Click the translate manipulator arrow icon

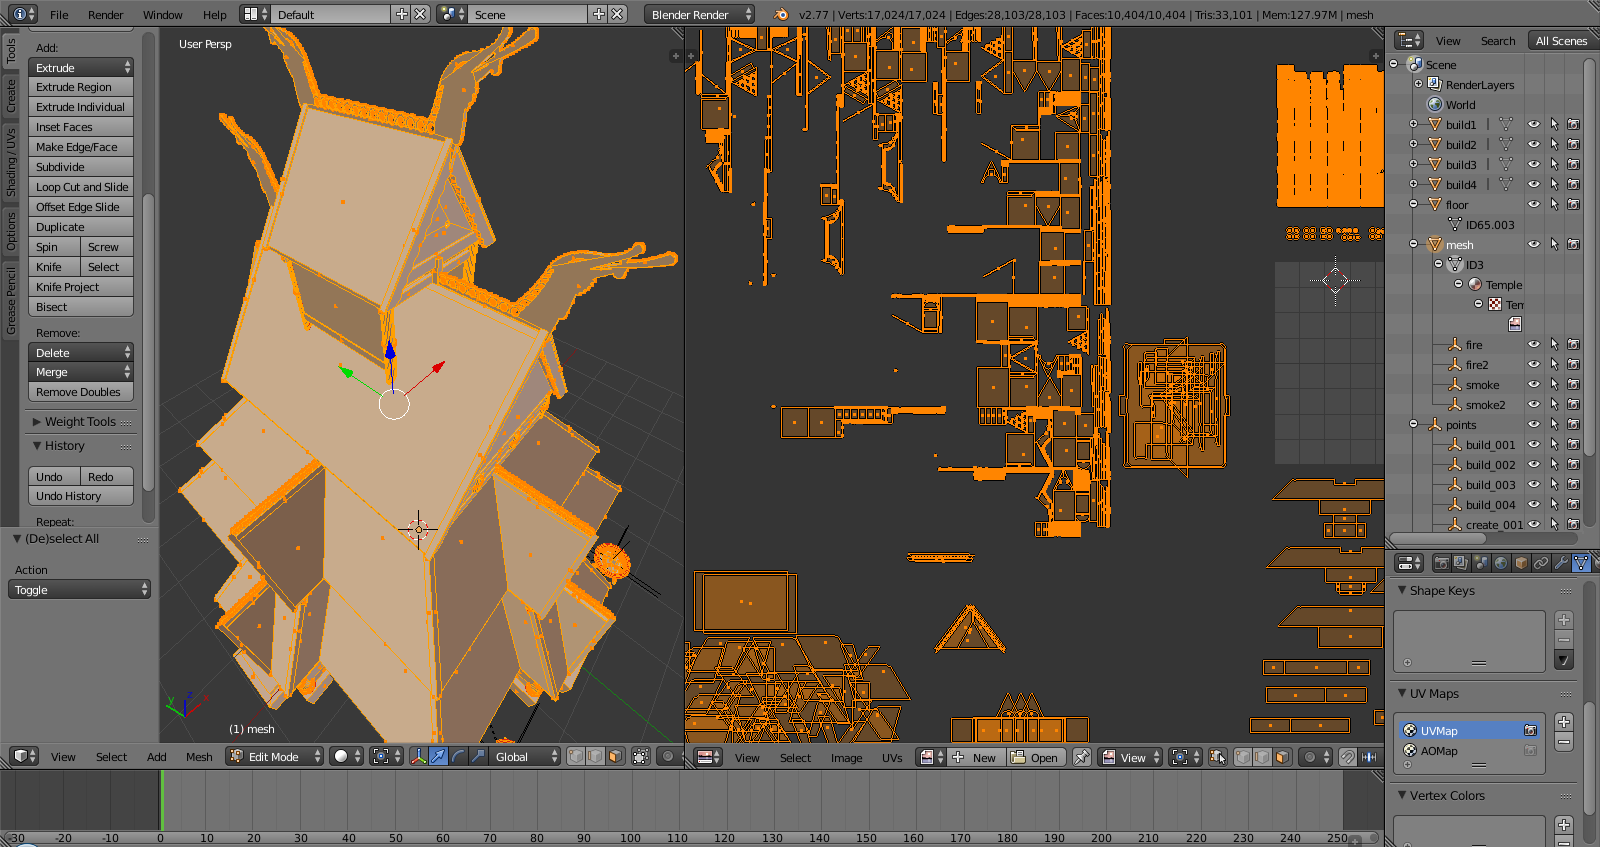438,757
